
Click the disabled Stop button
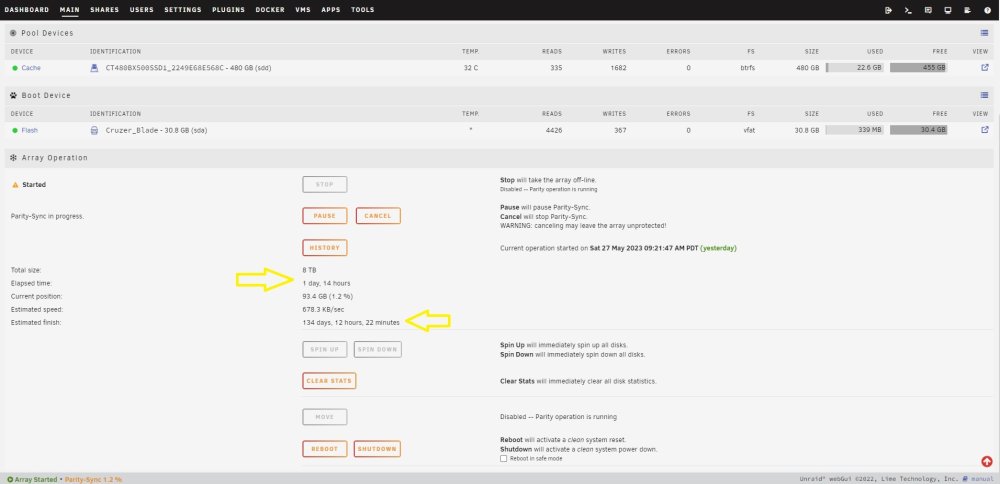click(325, 185)
